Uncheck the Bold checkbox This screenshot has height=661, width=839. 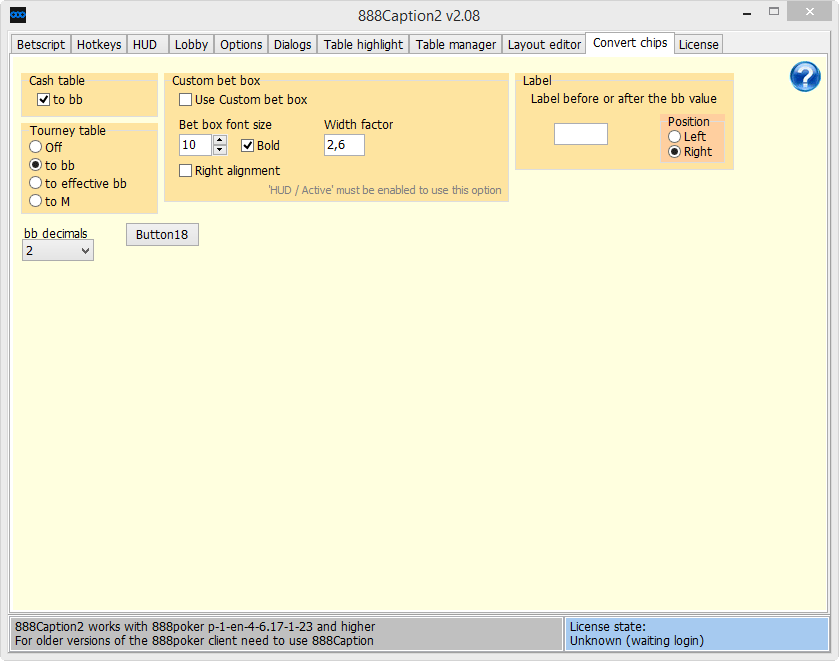[x=247, y=145]
